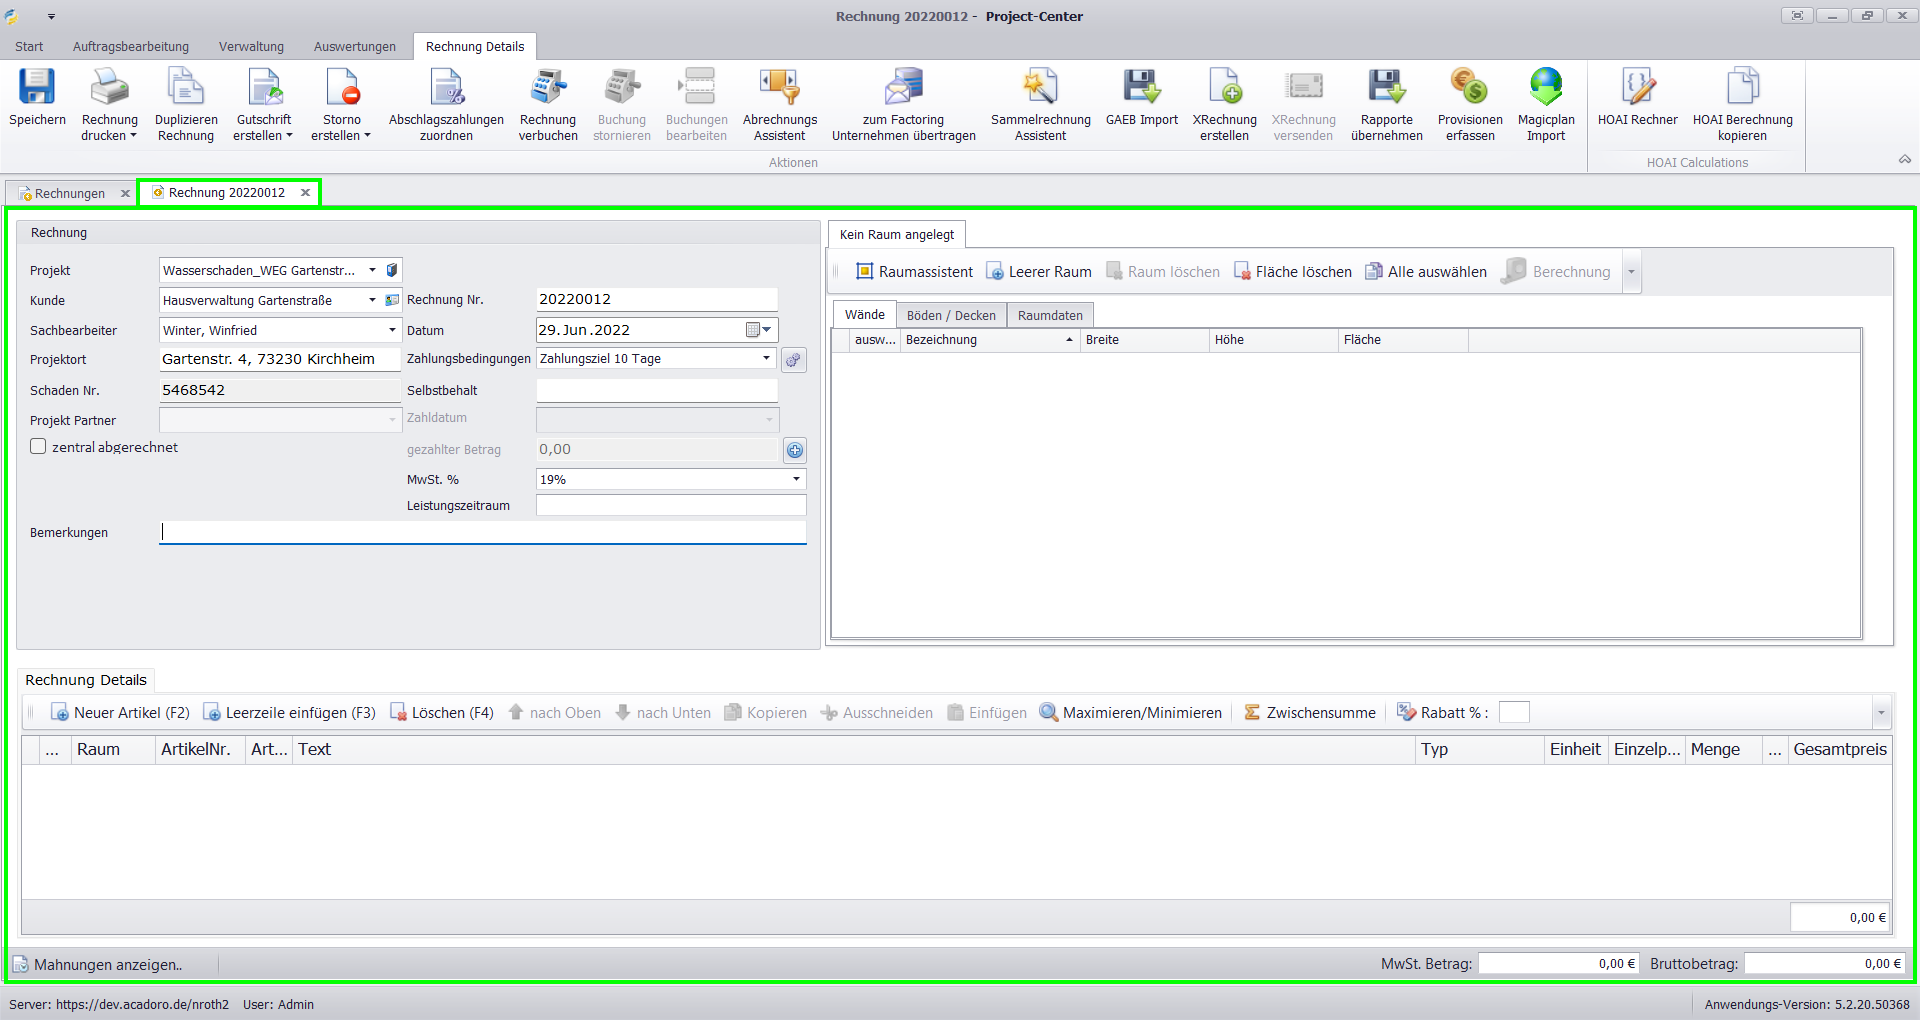The image size is (1920, 1020).
Task: Switch to Böden / Decken tab
Action: coord(950,316)
